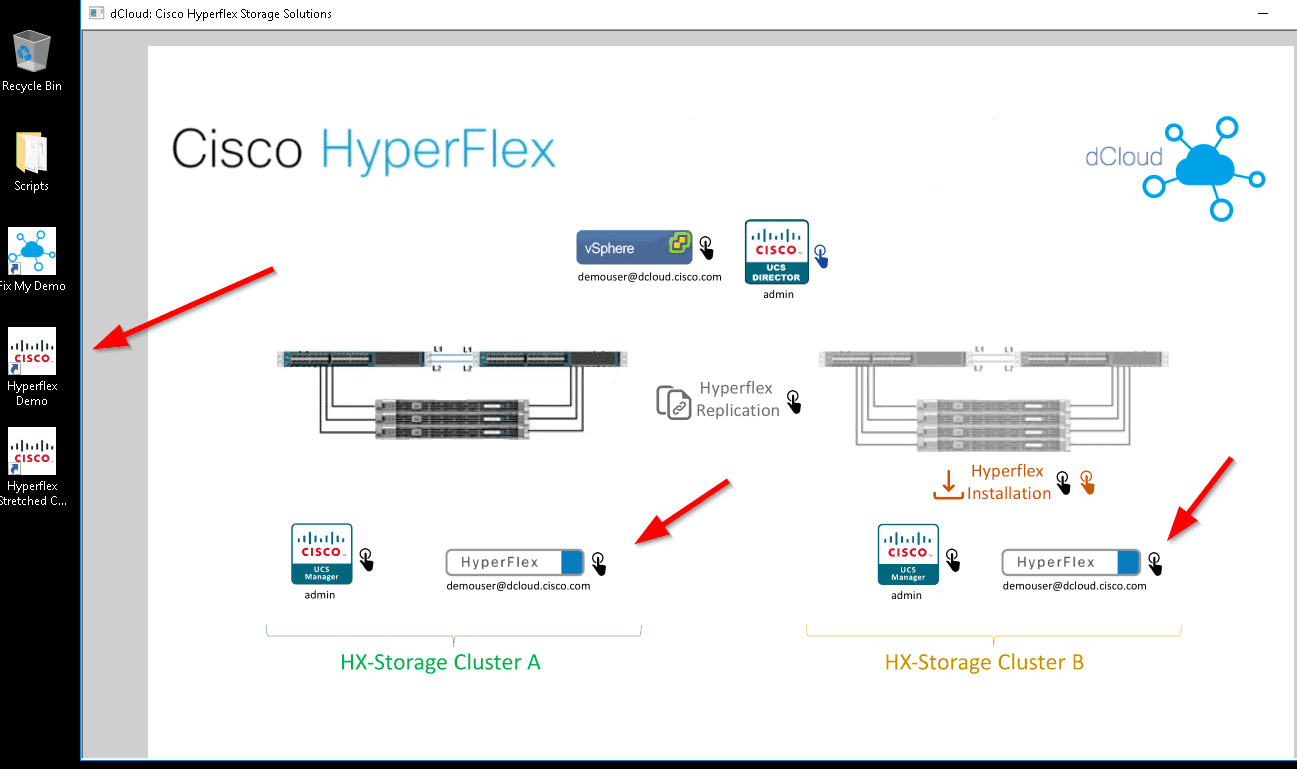1297x769 pixels.
Task: Open the UCS Director icon
Action: 777,252
